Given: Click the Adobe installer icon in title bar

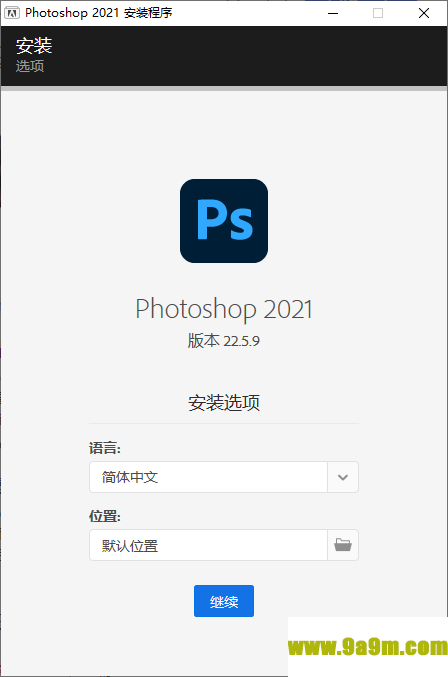Looking at the screenshot, I should click(x=12, y=13).
